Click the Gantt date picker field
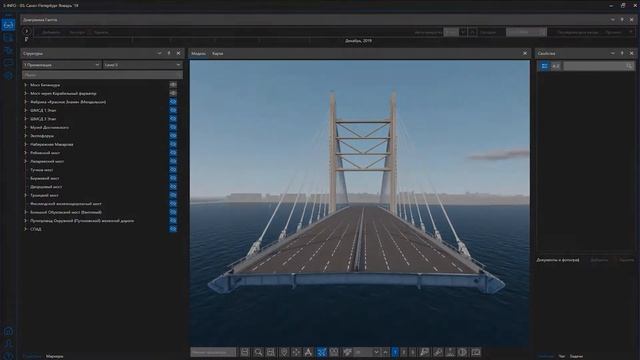The width and height of the screenshot is (640, 360). point(526,32)
